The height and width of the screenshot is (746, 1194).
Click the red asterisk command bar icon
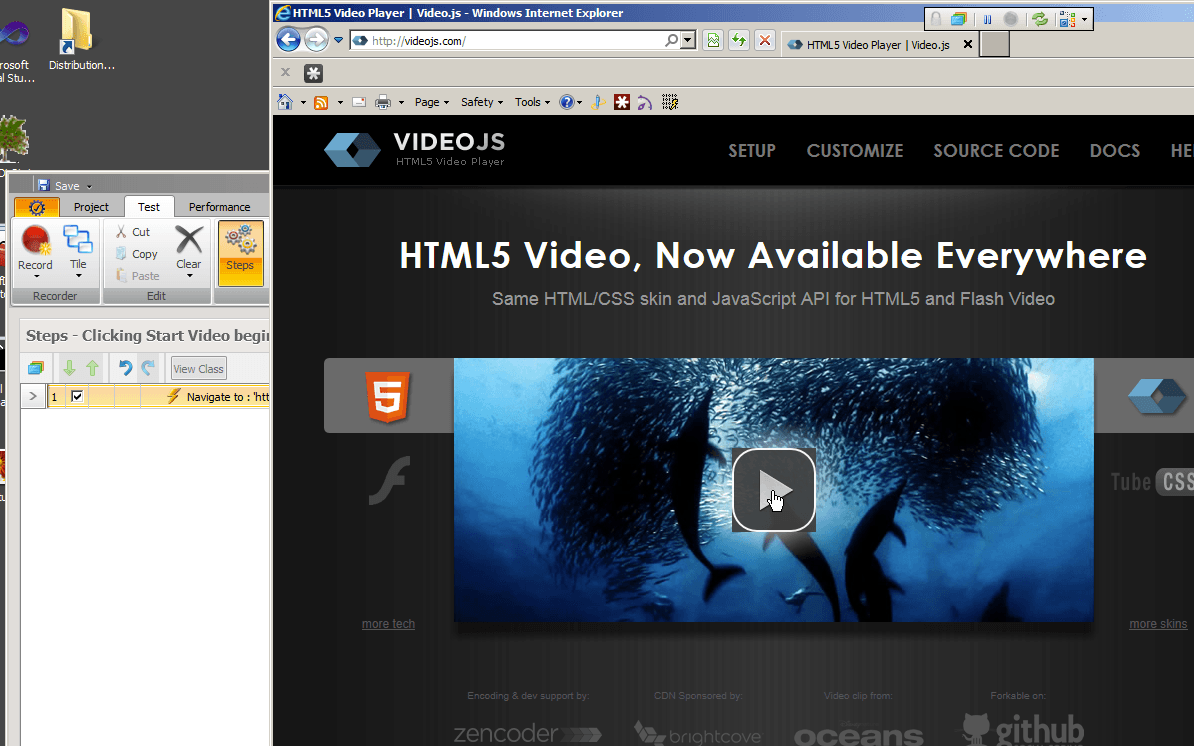click(622, 102)
